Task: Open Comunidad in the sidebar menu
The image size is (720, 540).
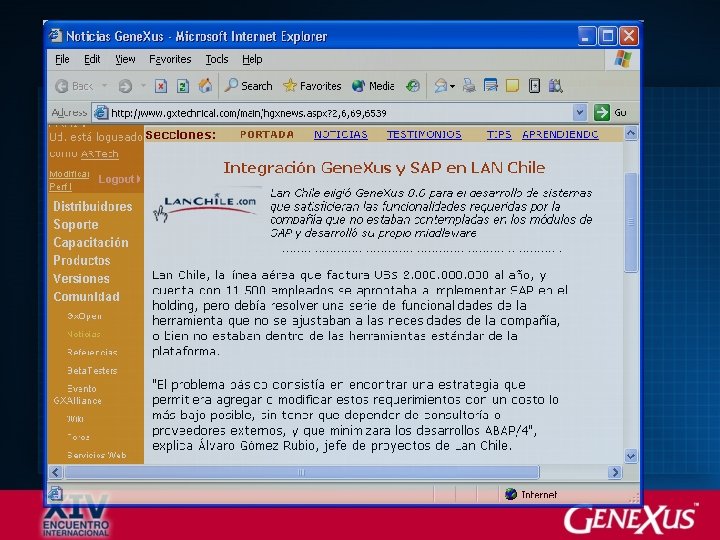Action: click(x=86, y=297)
